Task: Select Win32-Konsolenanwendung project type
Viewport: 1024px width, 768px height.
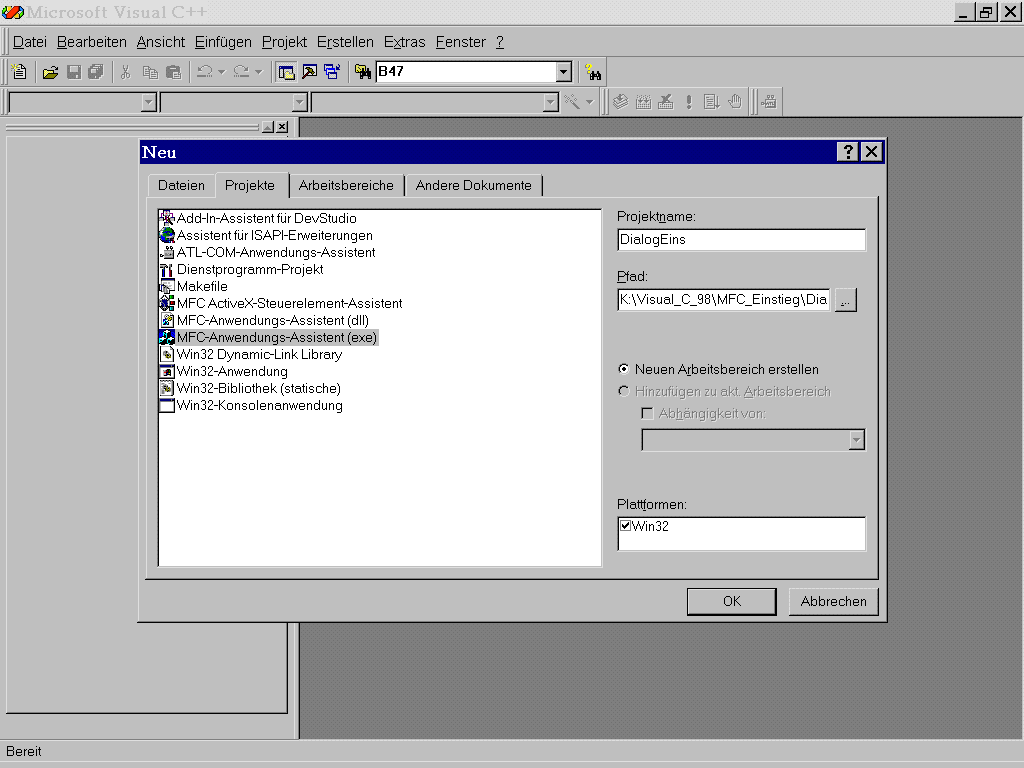Action: [x=259, y=405]
